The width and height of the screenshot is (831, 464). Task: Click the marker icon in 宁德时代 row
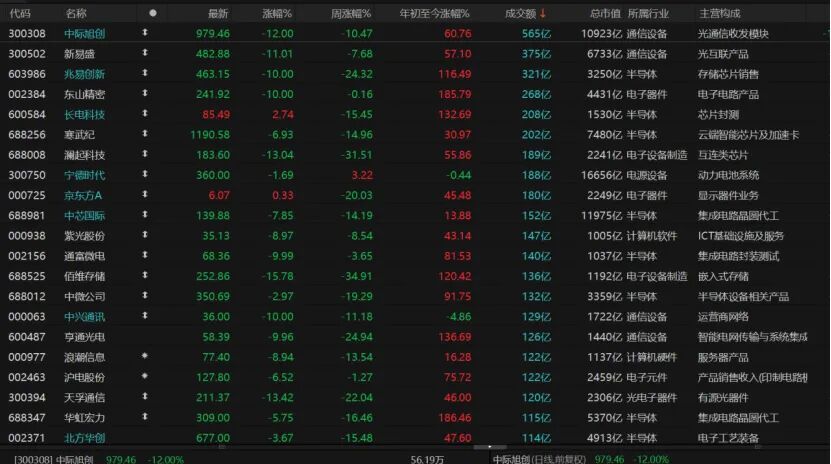tap(145, 174)
